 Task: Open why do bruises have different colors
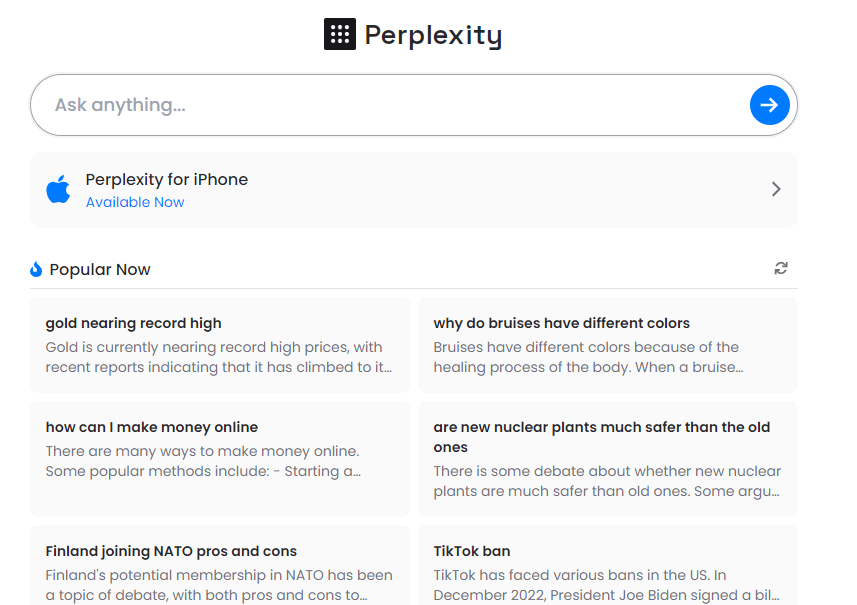(x=561, y=323)
